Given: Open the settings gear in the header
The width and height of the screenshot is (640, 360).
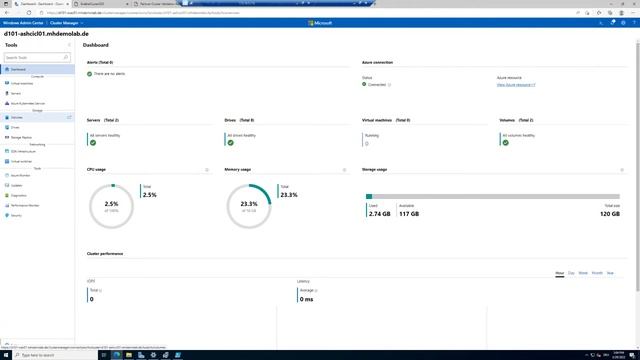Looking at the screenshot, I should click(623, 23).
